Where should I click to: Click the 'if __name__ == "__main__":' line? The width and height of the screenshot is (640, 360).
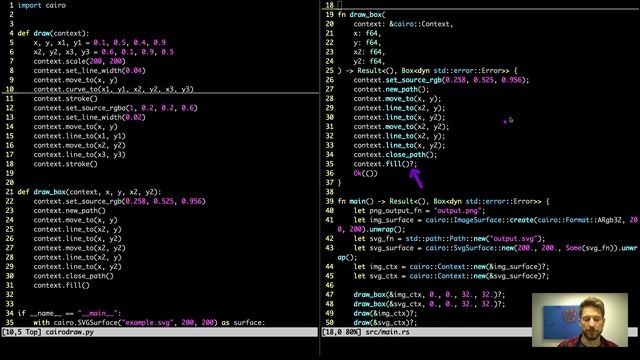click(69, 313)
